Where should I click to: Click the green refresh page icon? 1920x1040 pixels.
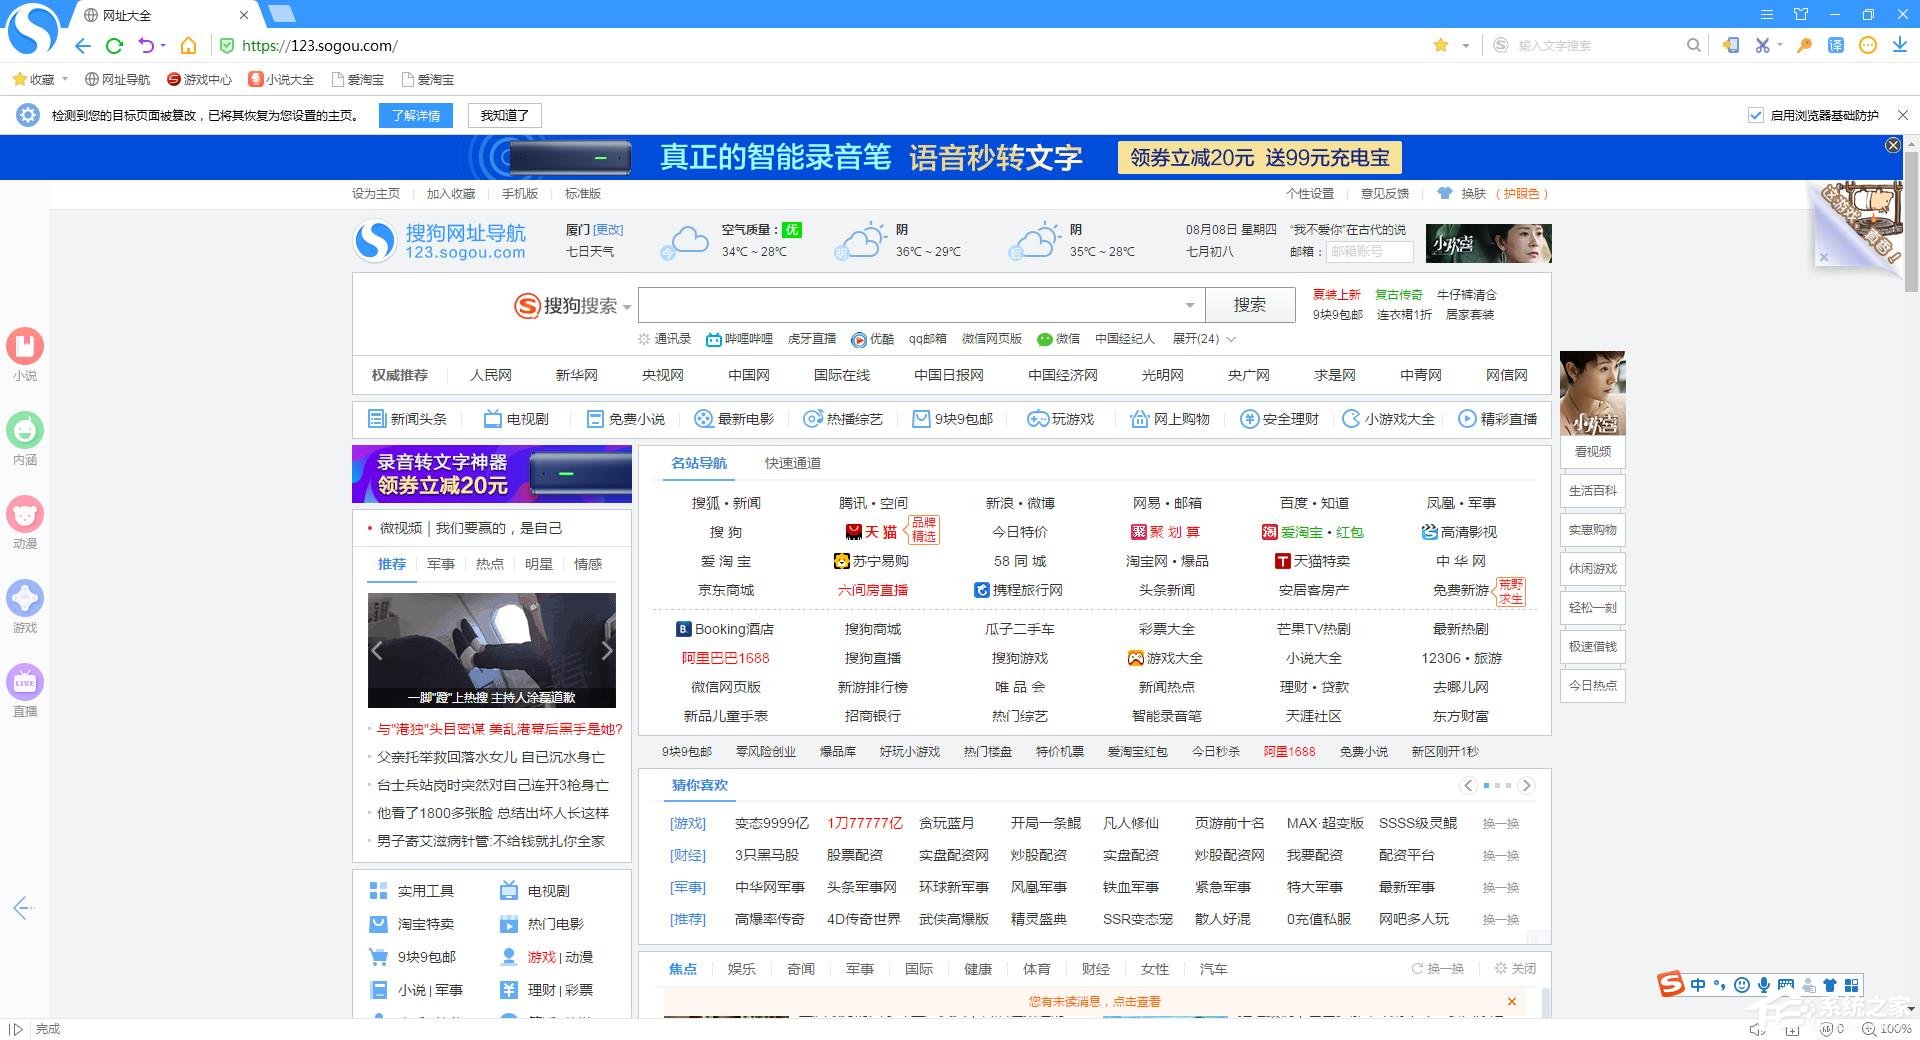(114, 45)
